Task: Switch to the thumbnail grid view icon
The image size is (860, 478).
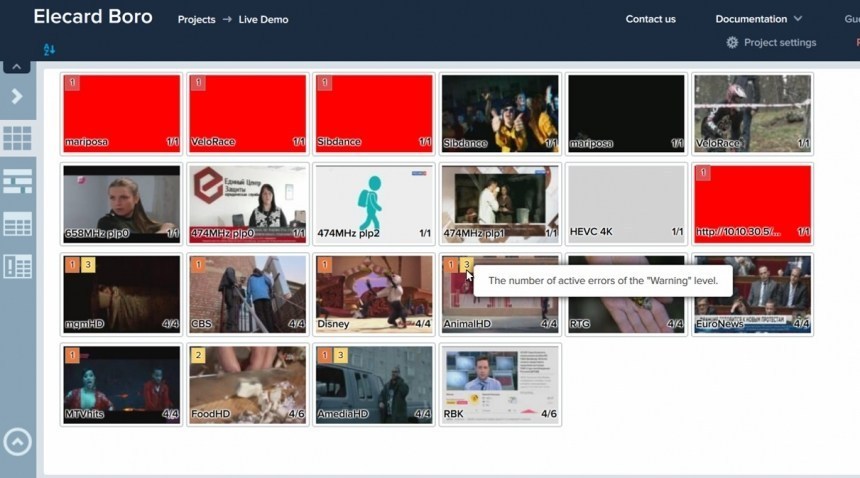Action: [18, 138]
